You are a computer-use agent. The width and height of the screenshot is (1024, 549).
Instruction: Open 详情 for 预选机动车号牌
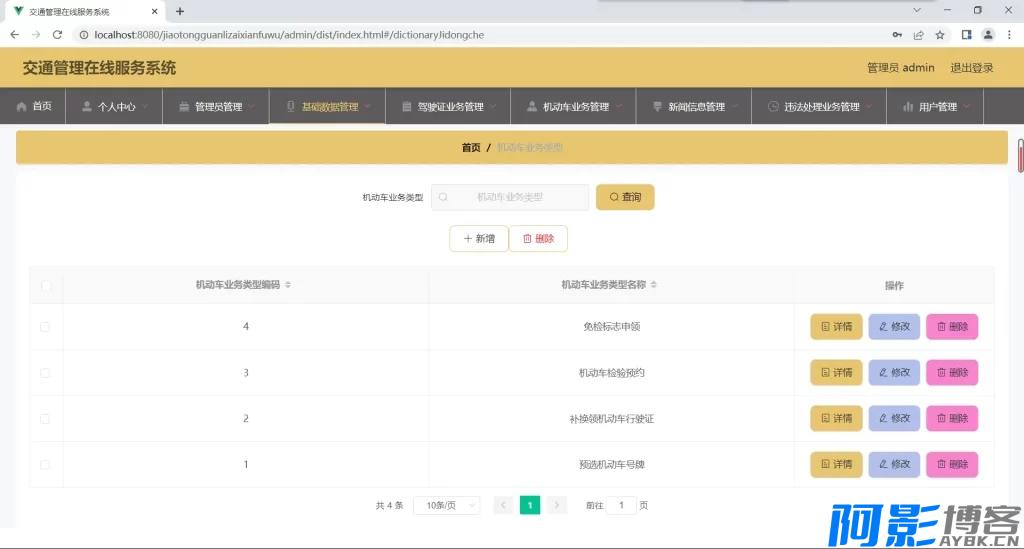pos(837,464)
